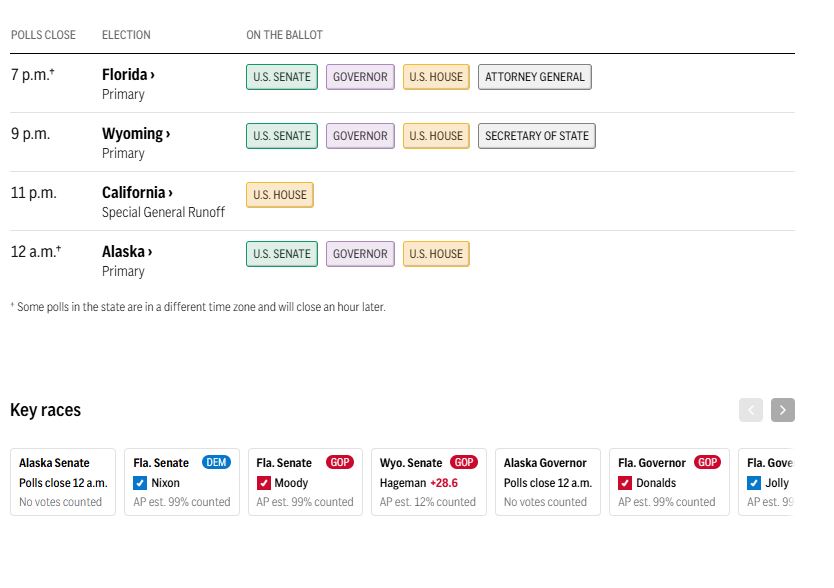This screenshot has width=834, height=588.
Task: Select Florida's Governor ballot tag
Action: tap(360, 77)
